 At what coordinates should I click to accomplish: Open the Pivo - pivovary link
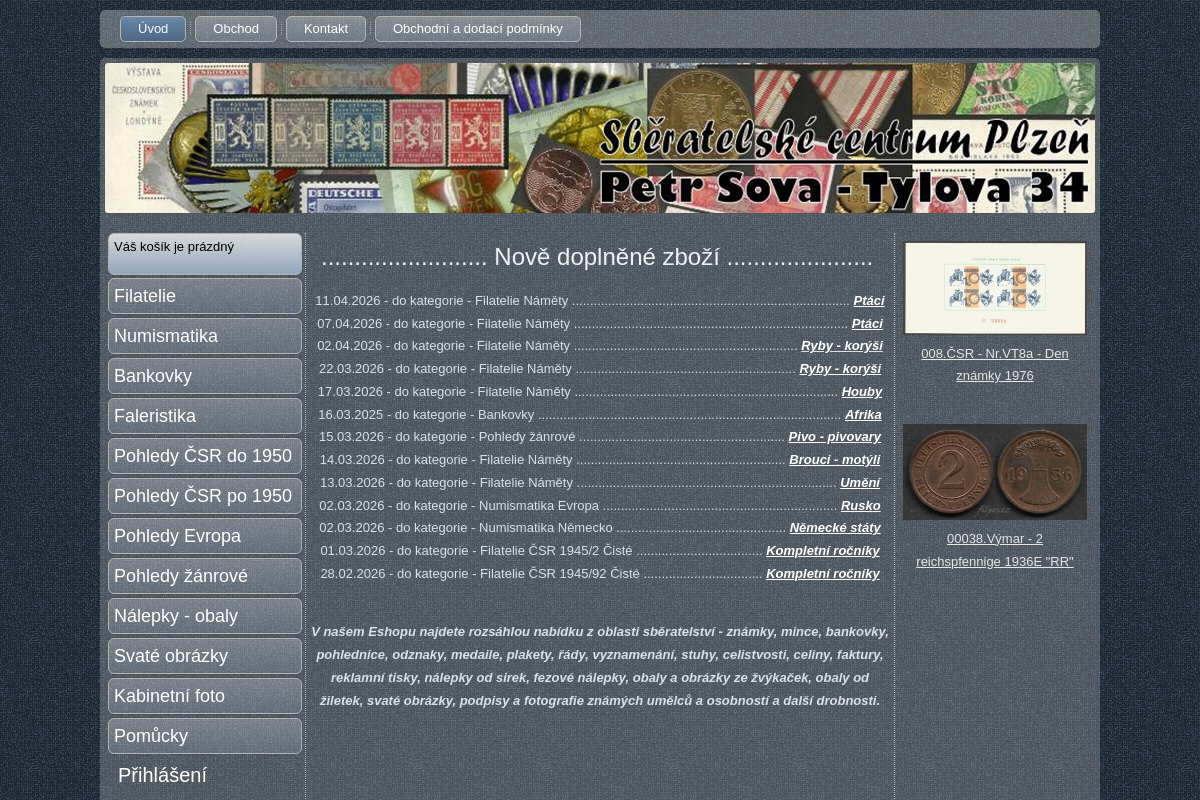pyautogui.click(x=834, y=437)
